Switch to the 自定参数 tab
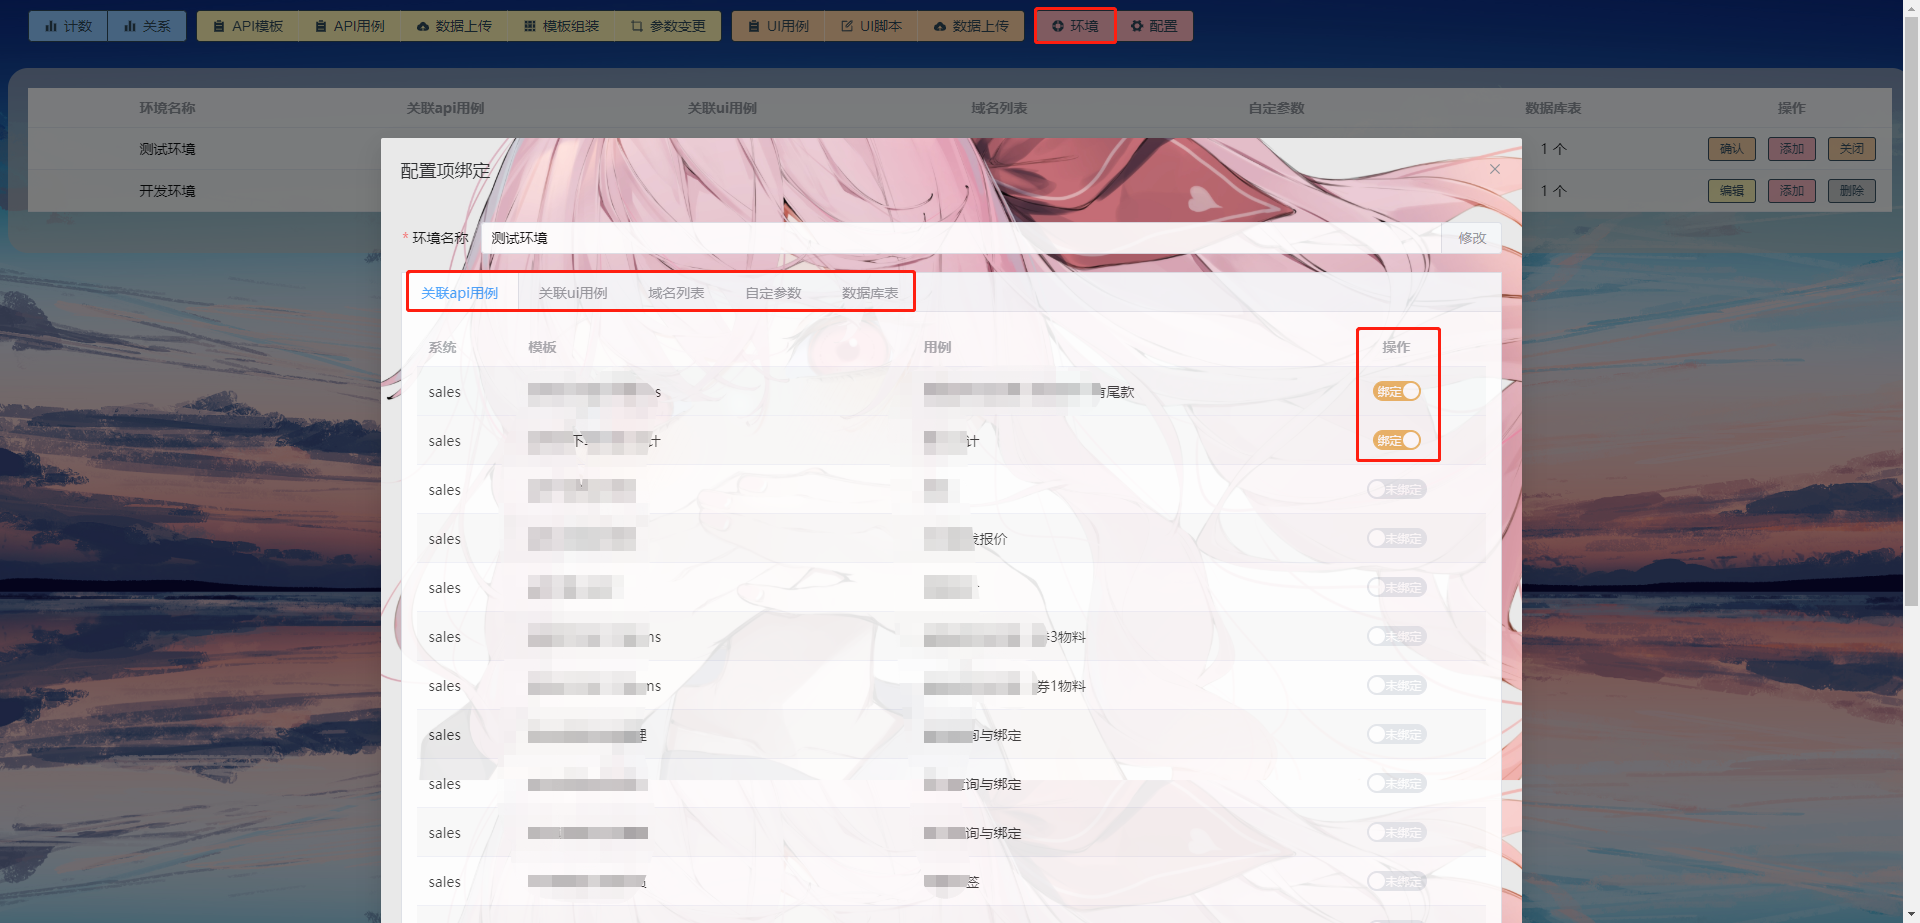Image resolution: width=1920 pixels, height=923 pixels. click(x=773, y=293)
